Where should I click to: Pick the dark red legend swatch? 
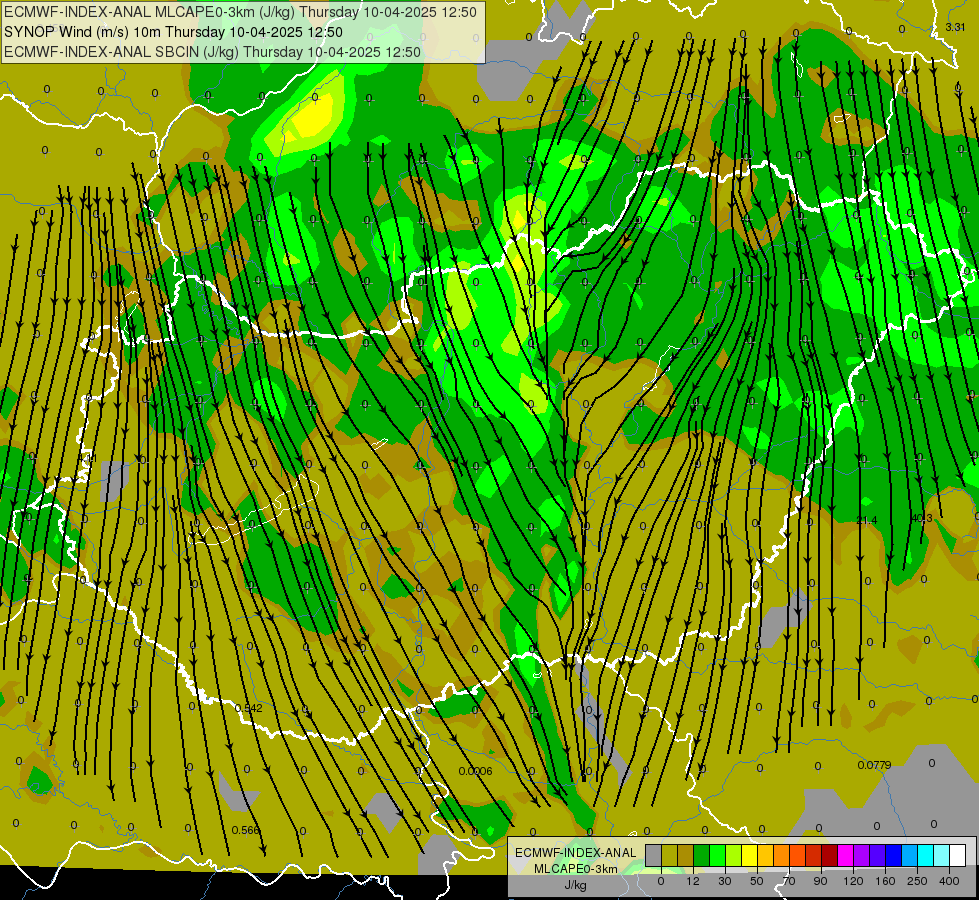830,855
